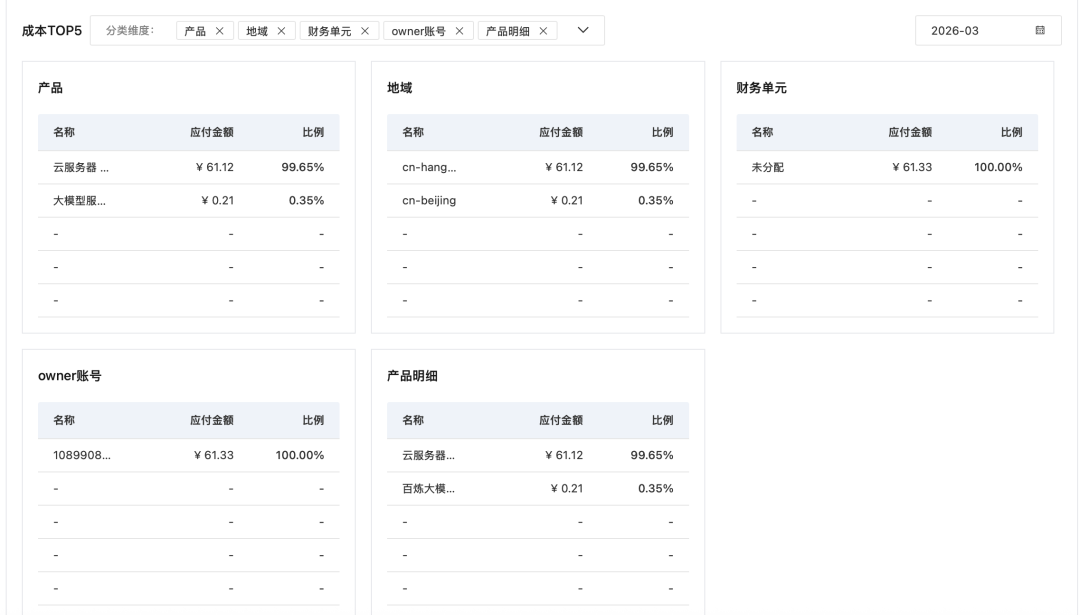This screenshot has height=615, width=1080.
Task: Remove the 产品明细 dimension tag
Action: click(x=543, y=31)
